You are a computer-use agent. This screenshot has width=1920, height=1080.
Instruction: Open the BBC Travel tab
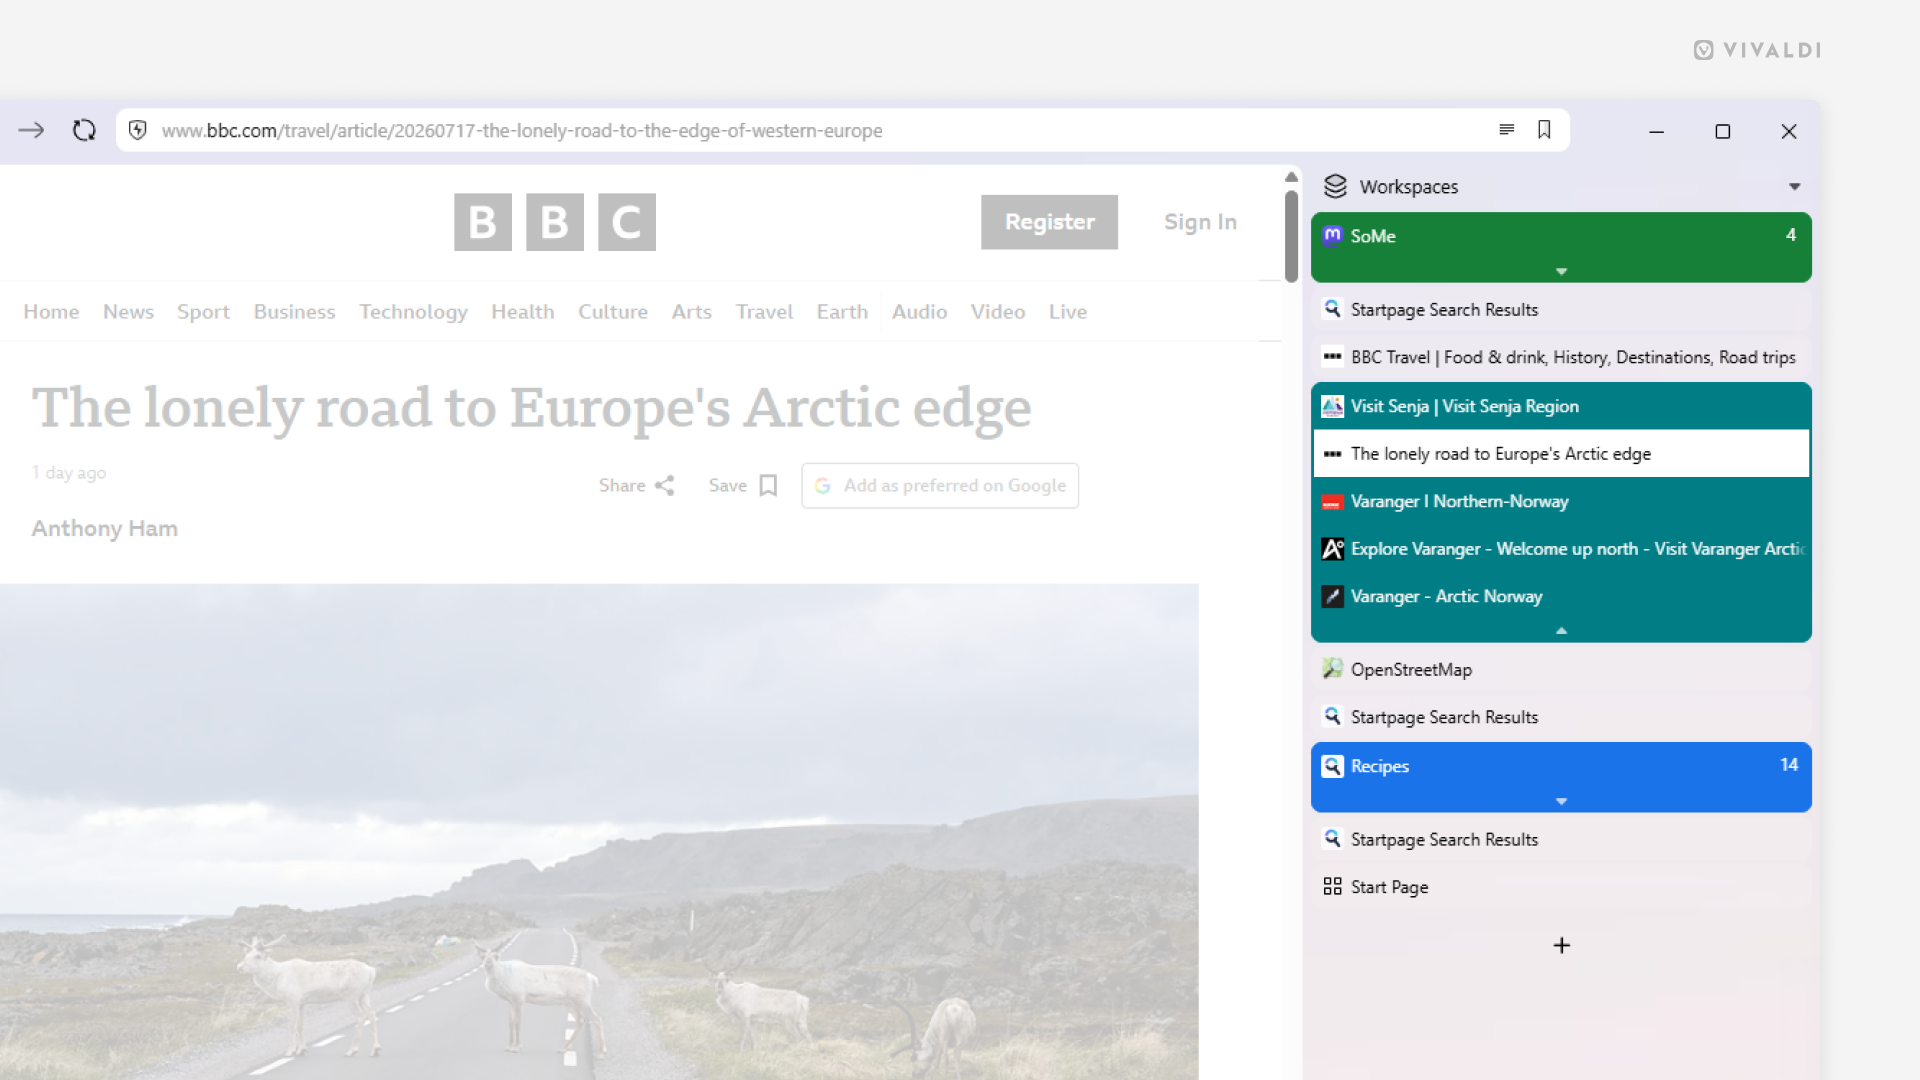[1561, 357]
